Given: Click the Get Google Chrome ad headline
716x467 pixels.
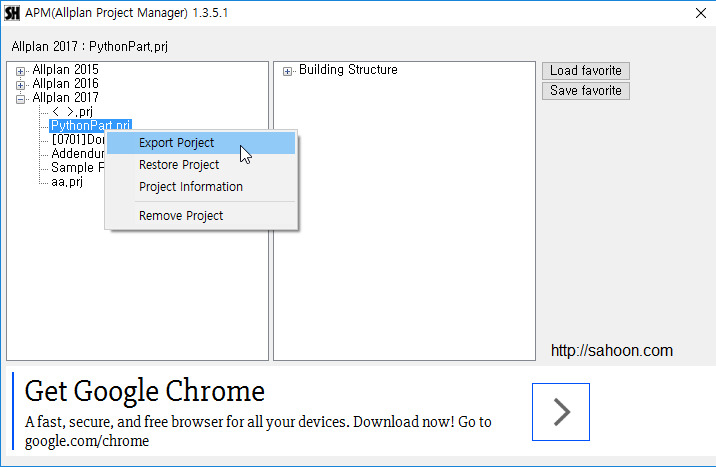Looking at the screenshot, I should point(144,391).
